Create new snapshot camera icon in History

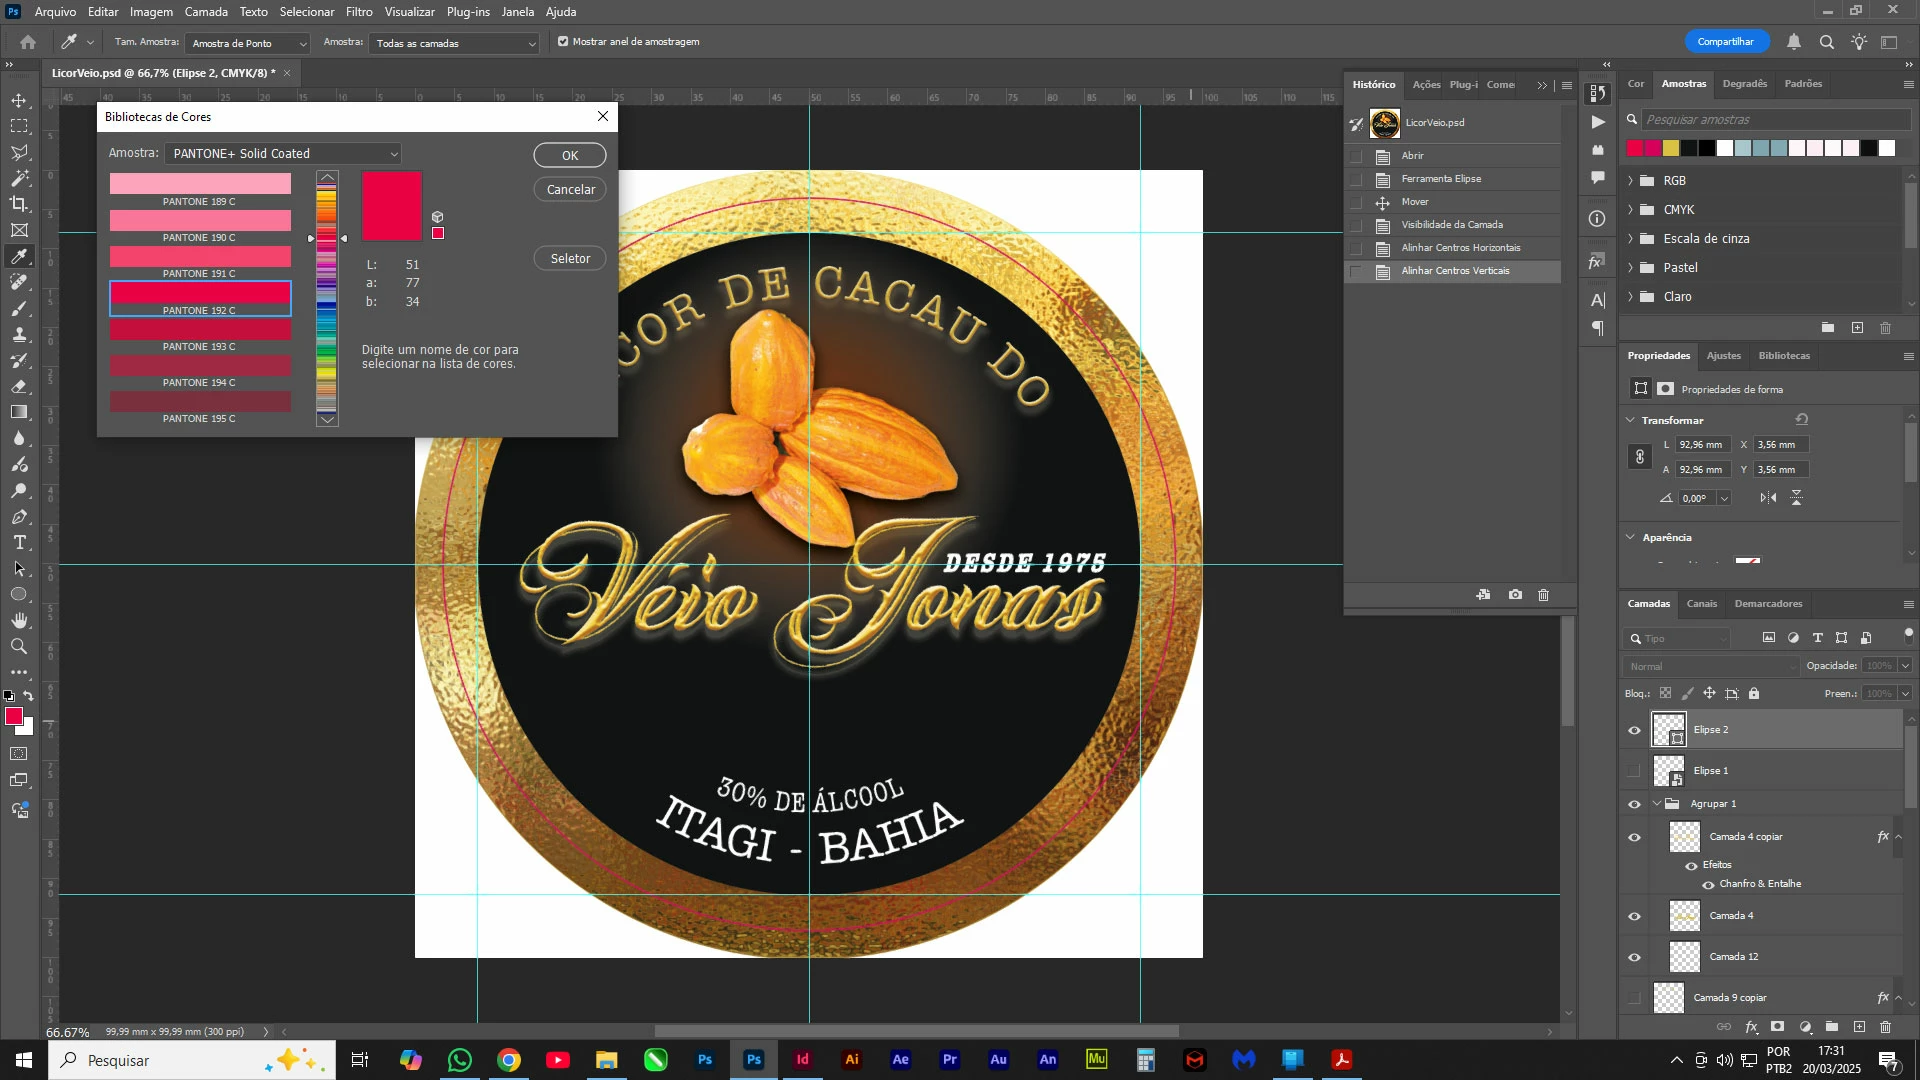pos(1515,595)
